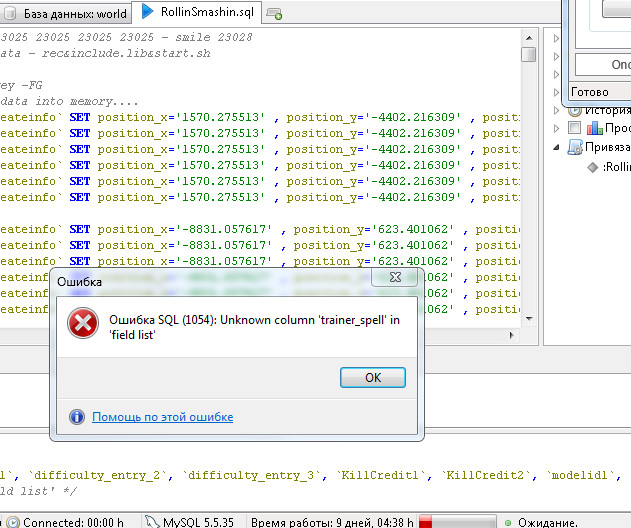Click OK in the SQL error dialog

point(372,378)
